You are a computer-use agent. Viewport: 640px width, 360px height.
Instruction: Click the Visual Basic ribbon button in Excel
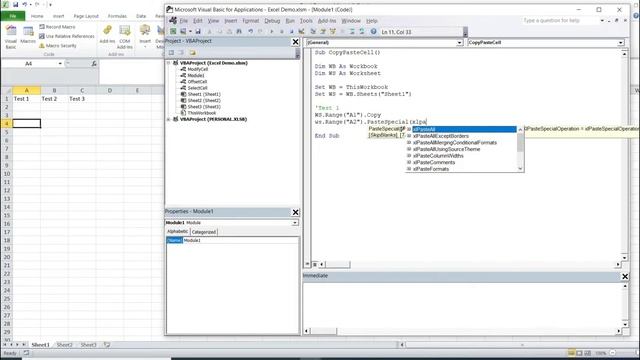[x=11, y=37]
